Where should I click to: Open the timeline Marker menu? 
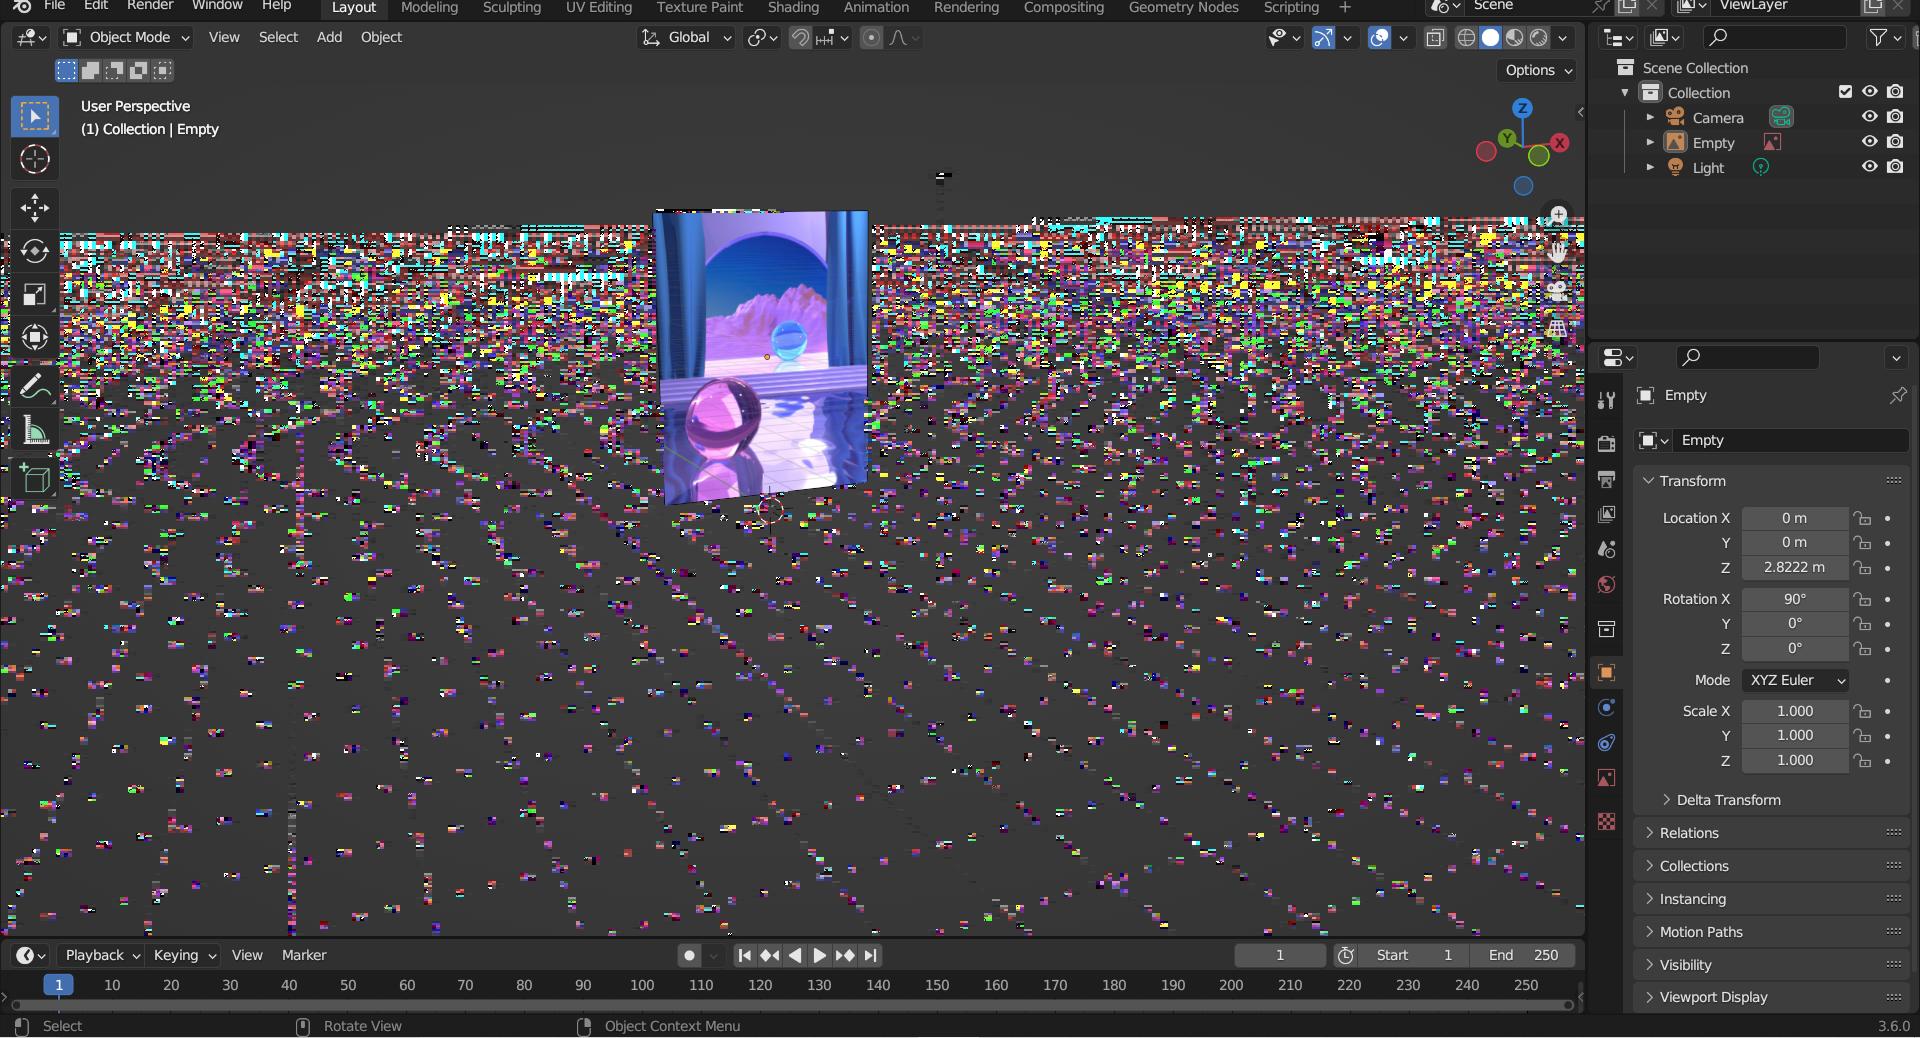304,956
